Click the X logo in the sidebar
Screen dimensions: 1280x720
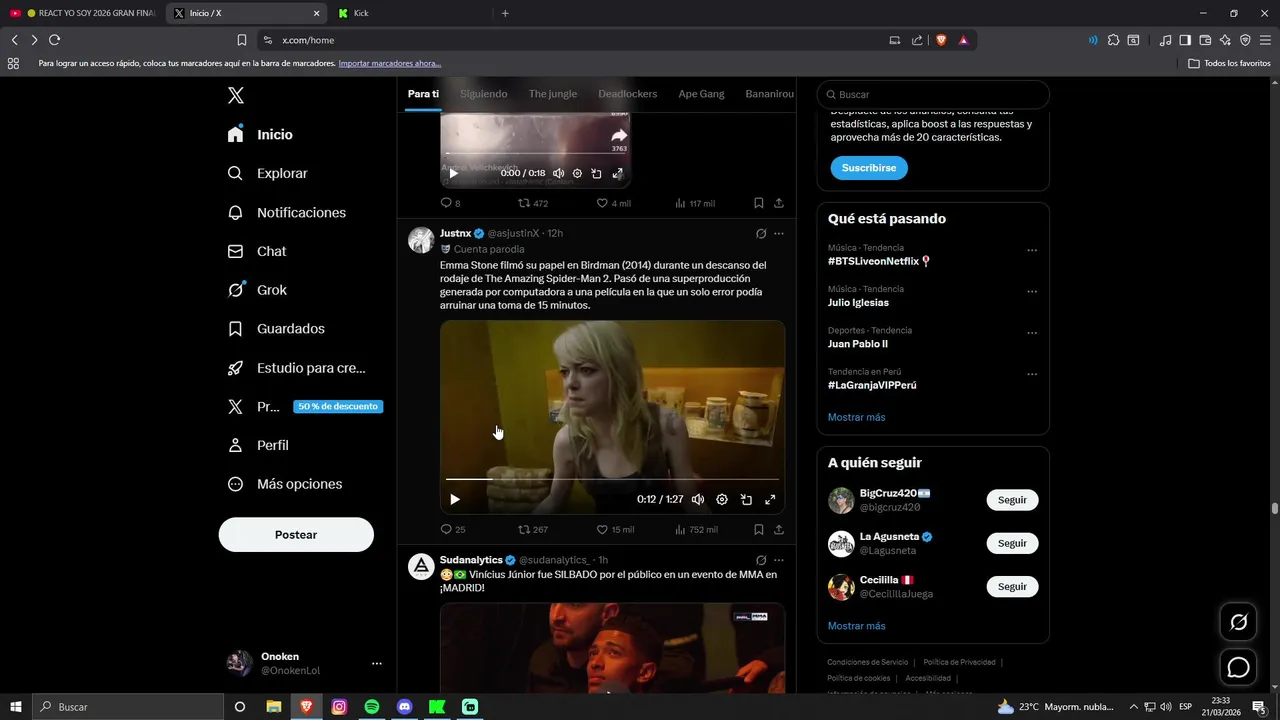(235, 96)
